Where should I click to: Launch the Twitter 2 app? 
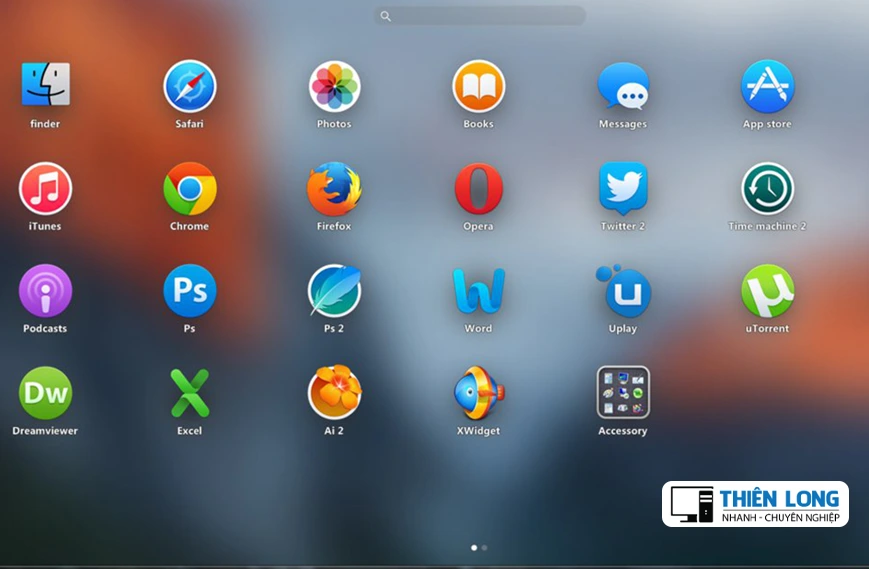click(623, 188)
